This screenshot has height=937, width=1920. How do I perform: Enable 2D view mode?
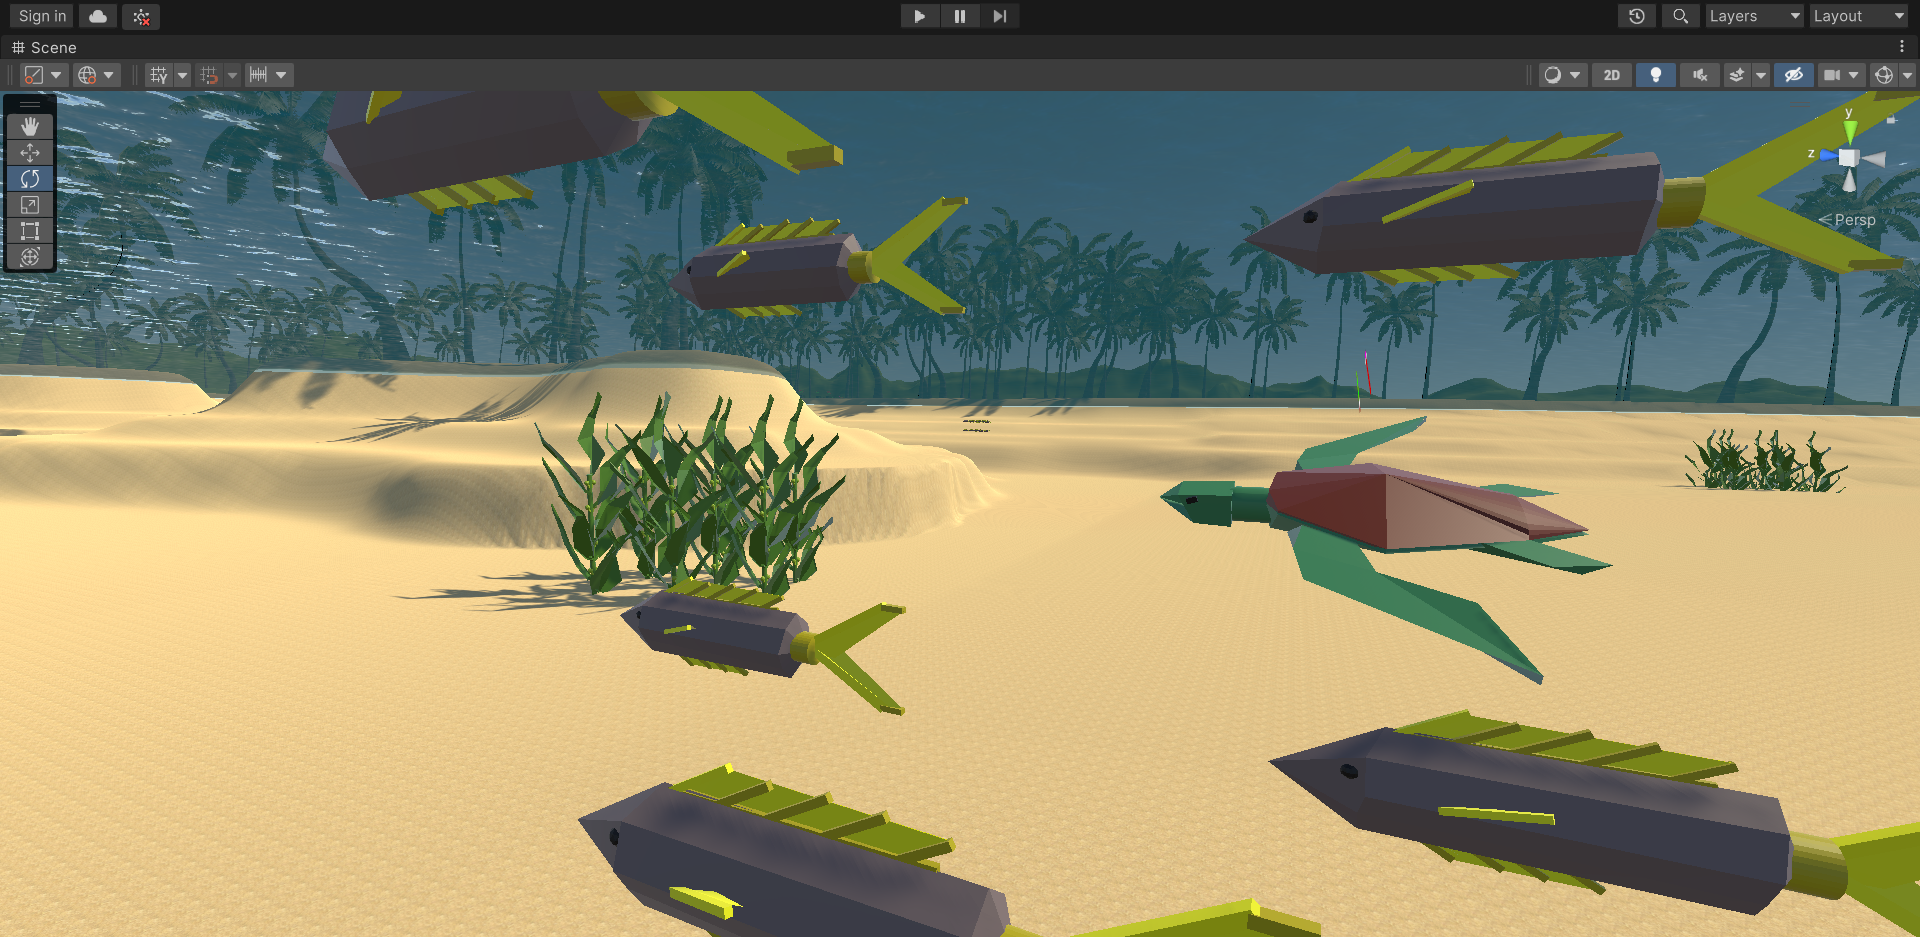tap(1611, 75)
